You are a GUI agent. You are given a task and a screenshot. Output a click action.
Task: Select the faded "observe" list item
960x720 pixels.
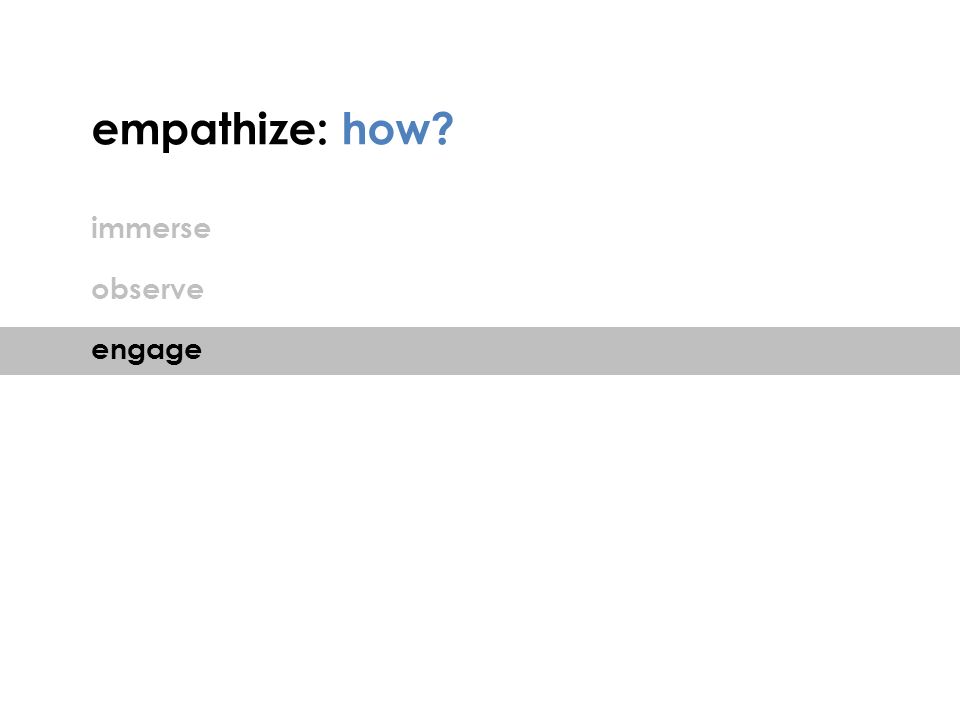[x=148, y=289]
